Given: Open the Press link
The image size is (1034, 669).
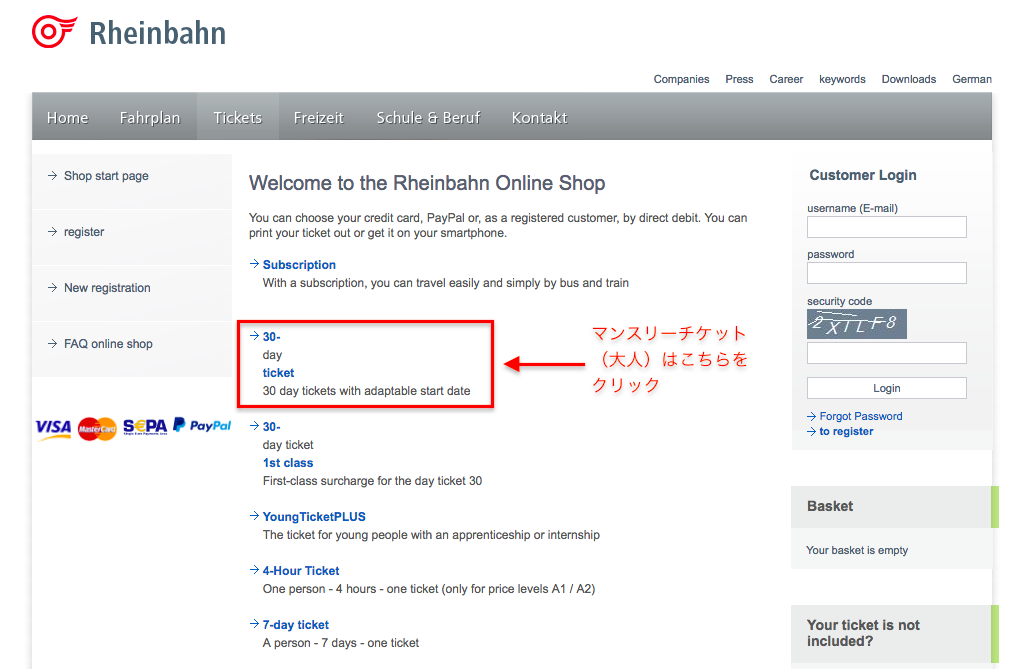Looking at the screenshot, I should point(739,79).
